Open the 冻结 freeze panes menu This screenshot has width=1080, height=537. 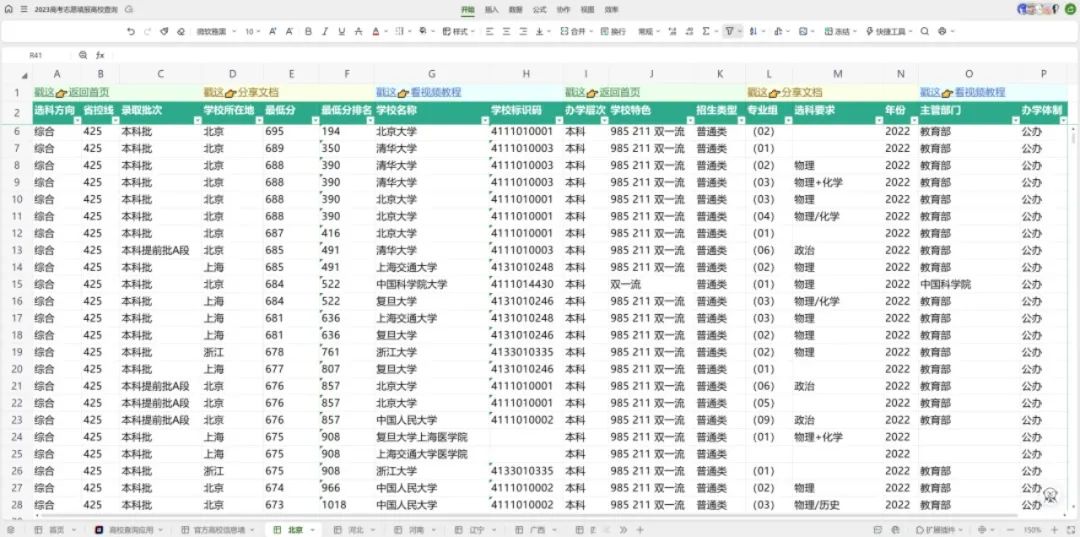(839, 32)
